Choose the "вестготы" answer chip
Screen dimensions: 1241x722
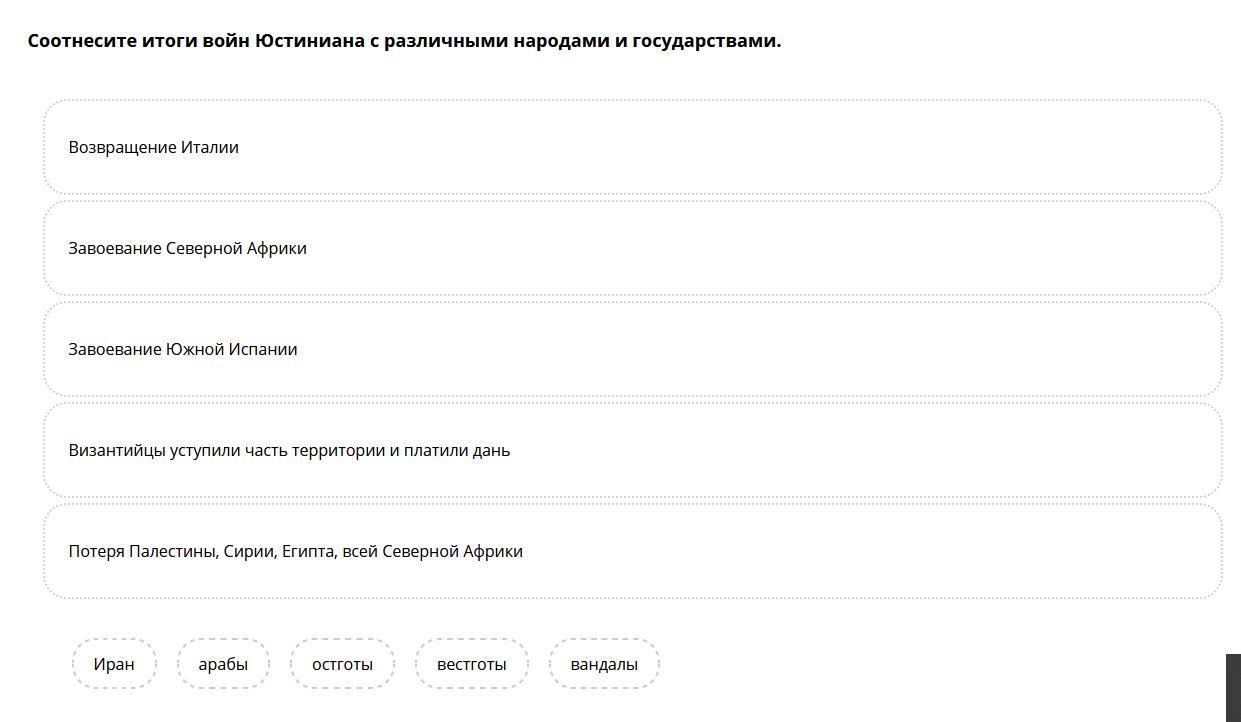pyautogui.click(x=471, y=664)
